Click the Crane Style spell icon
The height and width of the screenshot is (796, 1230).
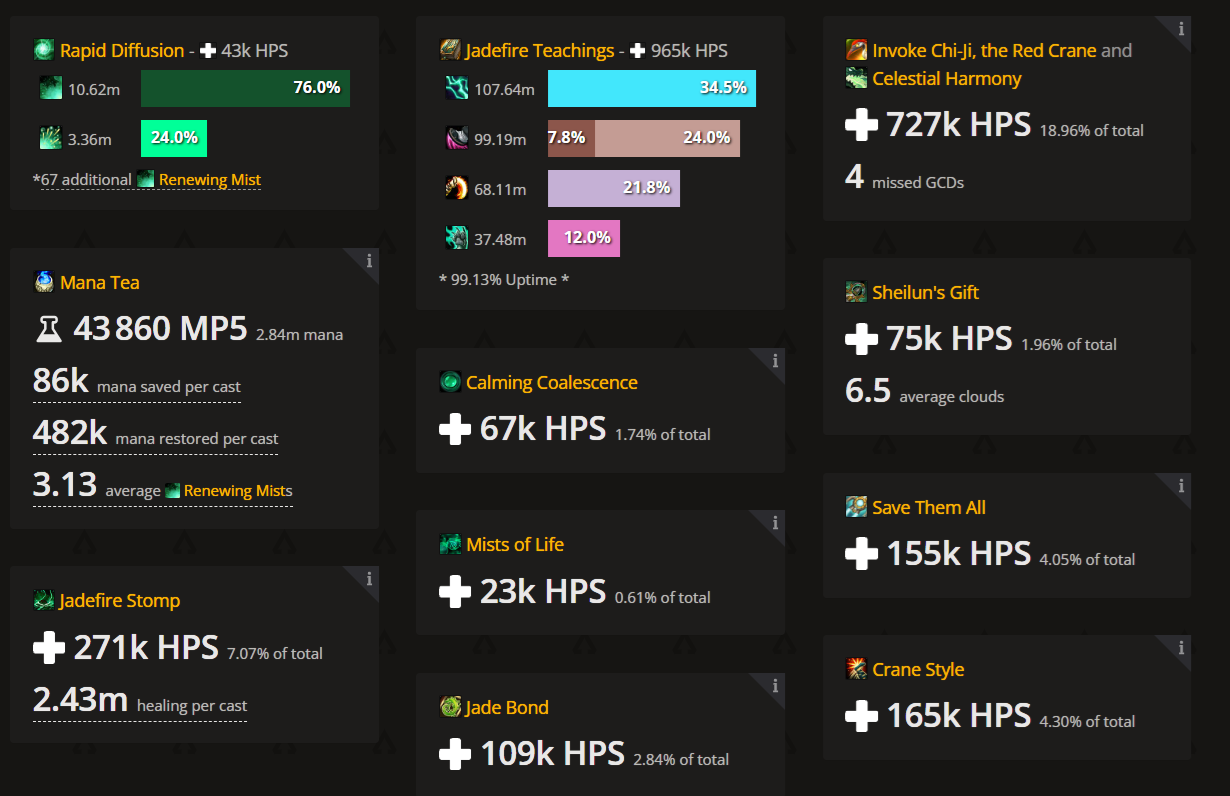pyautogui.click(x=856, y=669)
